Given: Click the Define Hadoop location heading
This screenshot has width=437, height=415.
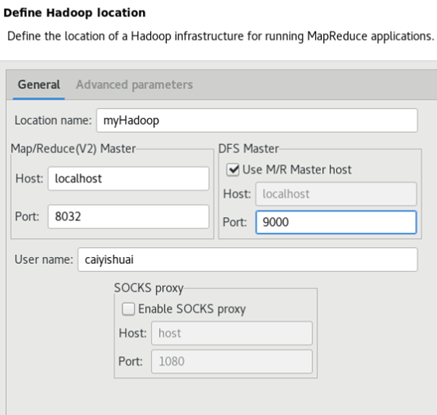Looking at the screenshot, I should [x=74, y=13].
